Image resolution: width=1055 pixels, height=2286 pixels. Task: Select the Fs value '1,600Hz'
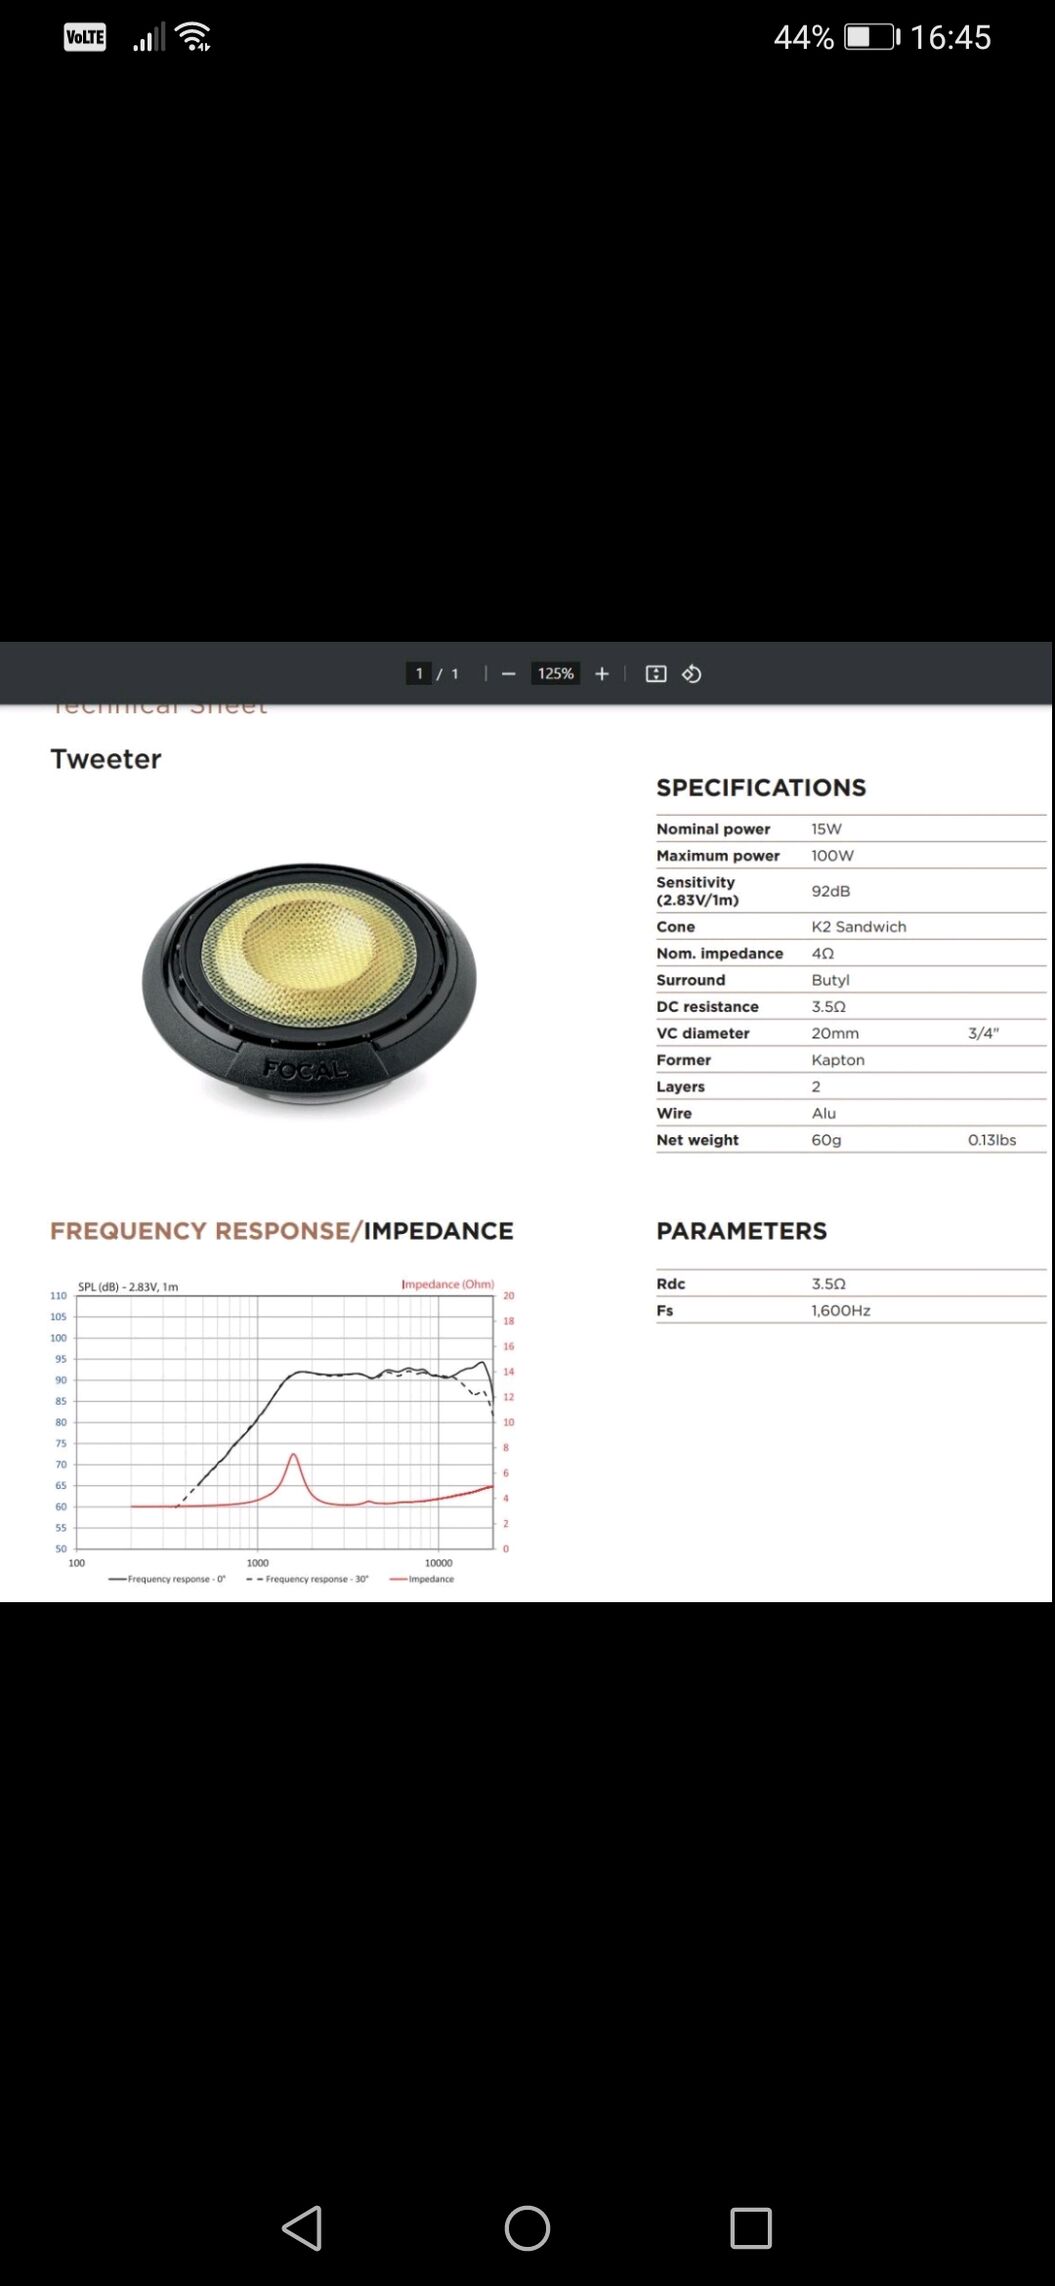point(840,1311)
